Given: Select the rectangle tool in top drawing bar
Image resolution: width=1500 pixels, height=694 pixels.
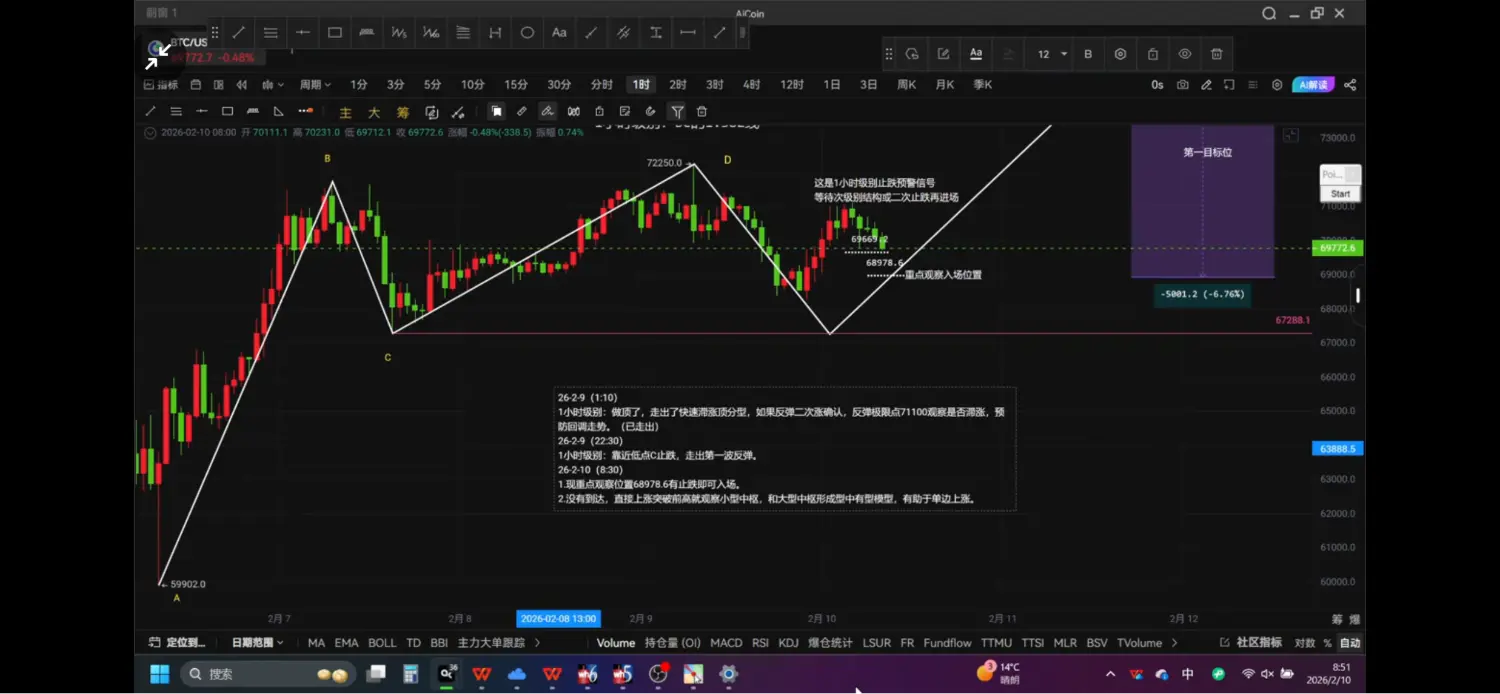Looking at the screenshot, I should point(335,33).
